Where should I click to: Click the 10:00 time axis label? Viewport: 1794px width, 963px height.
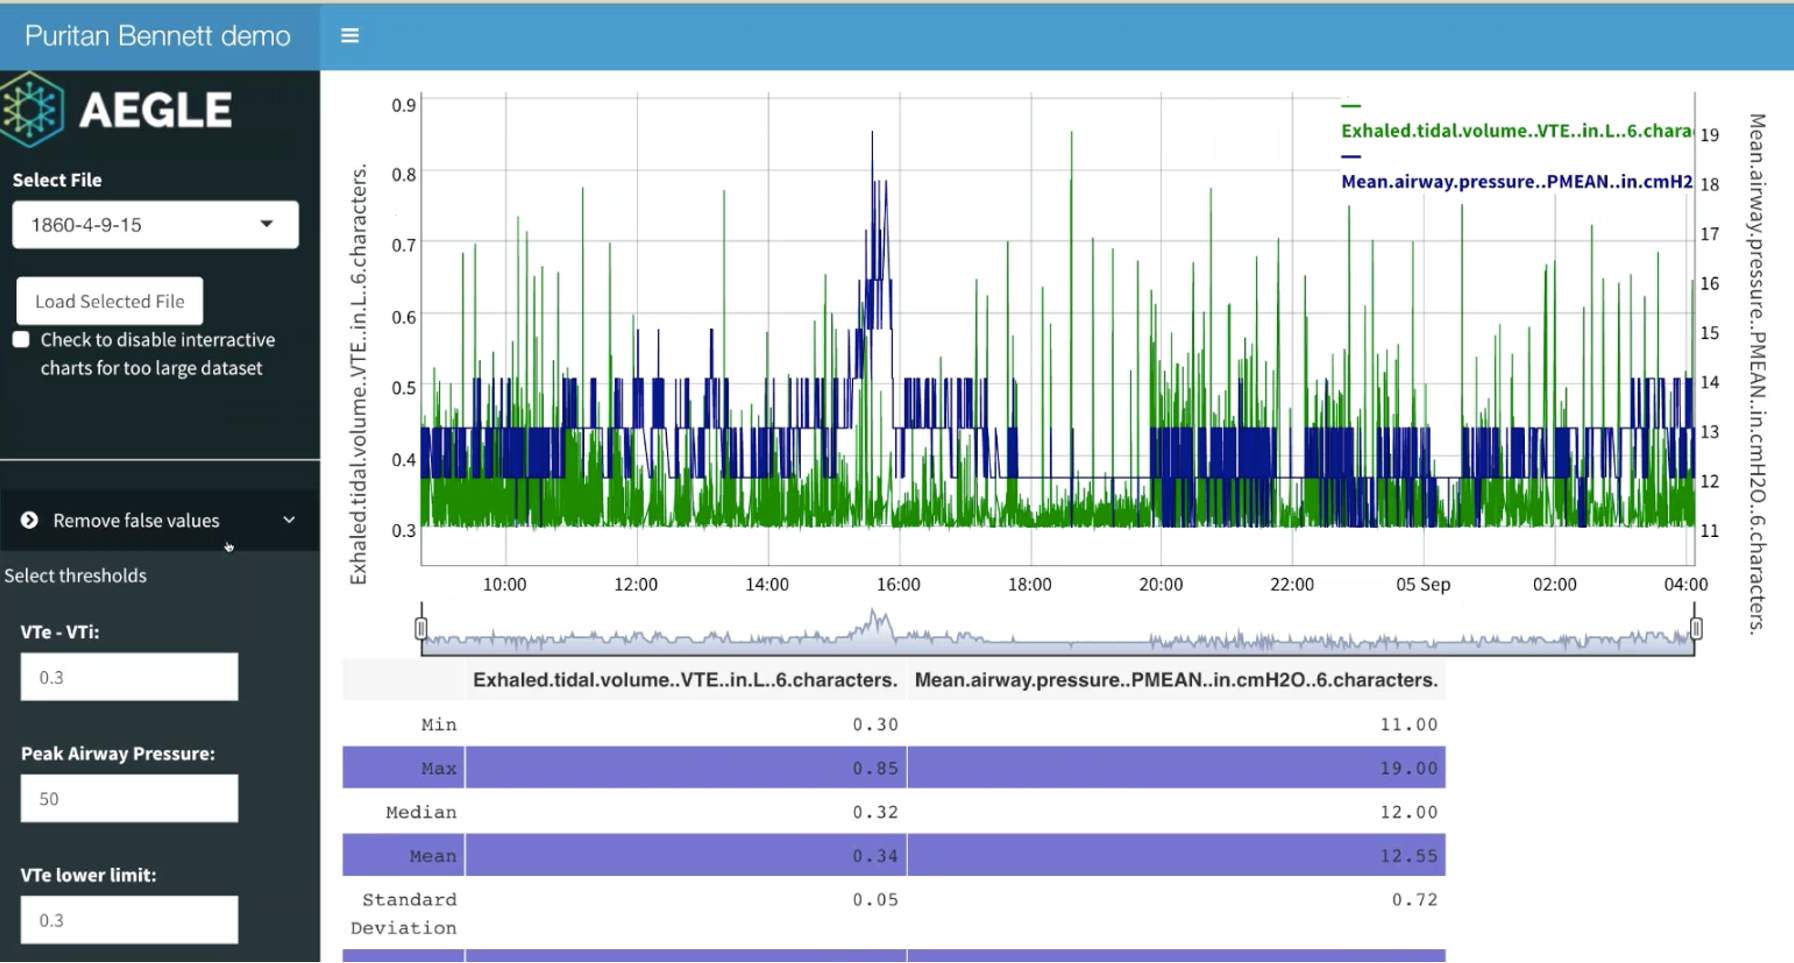[504, 584]
